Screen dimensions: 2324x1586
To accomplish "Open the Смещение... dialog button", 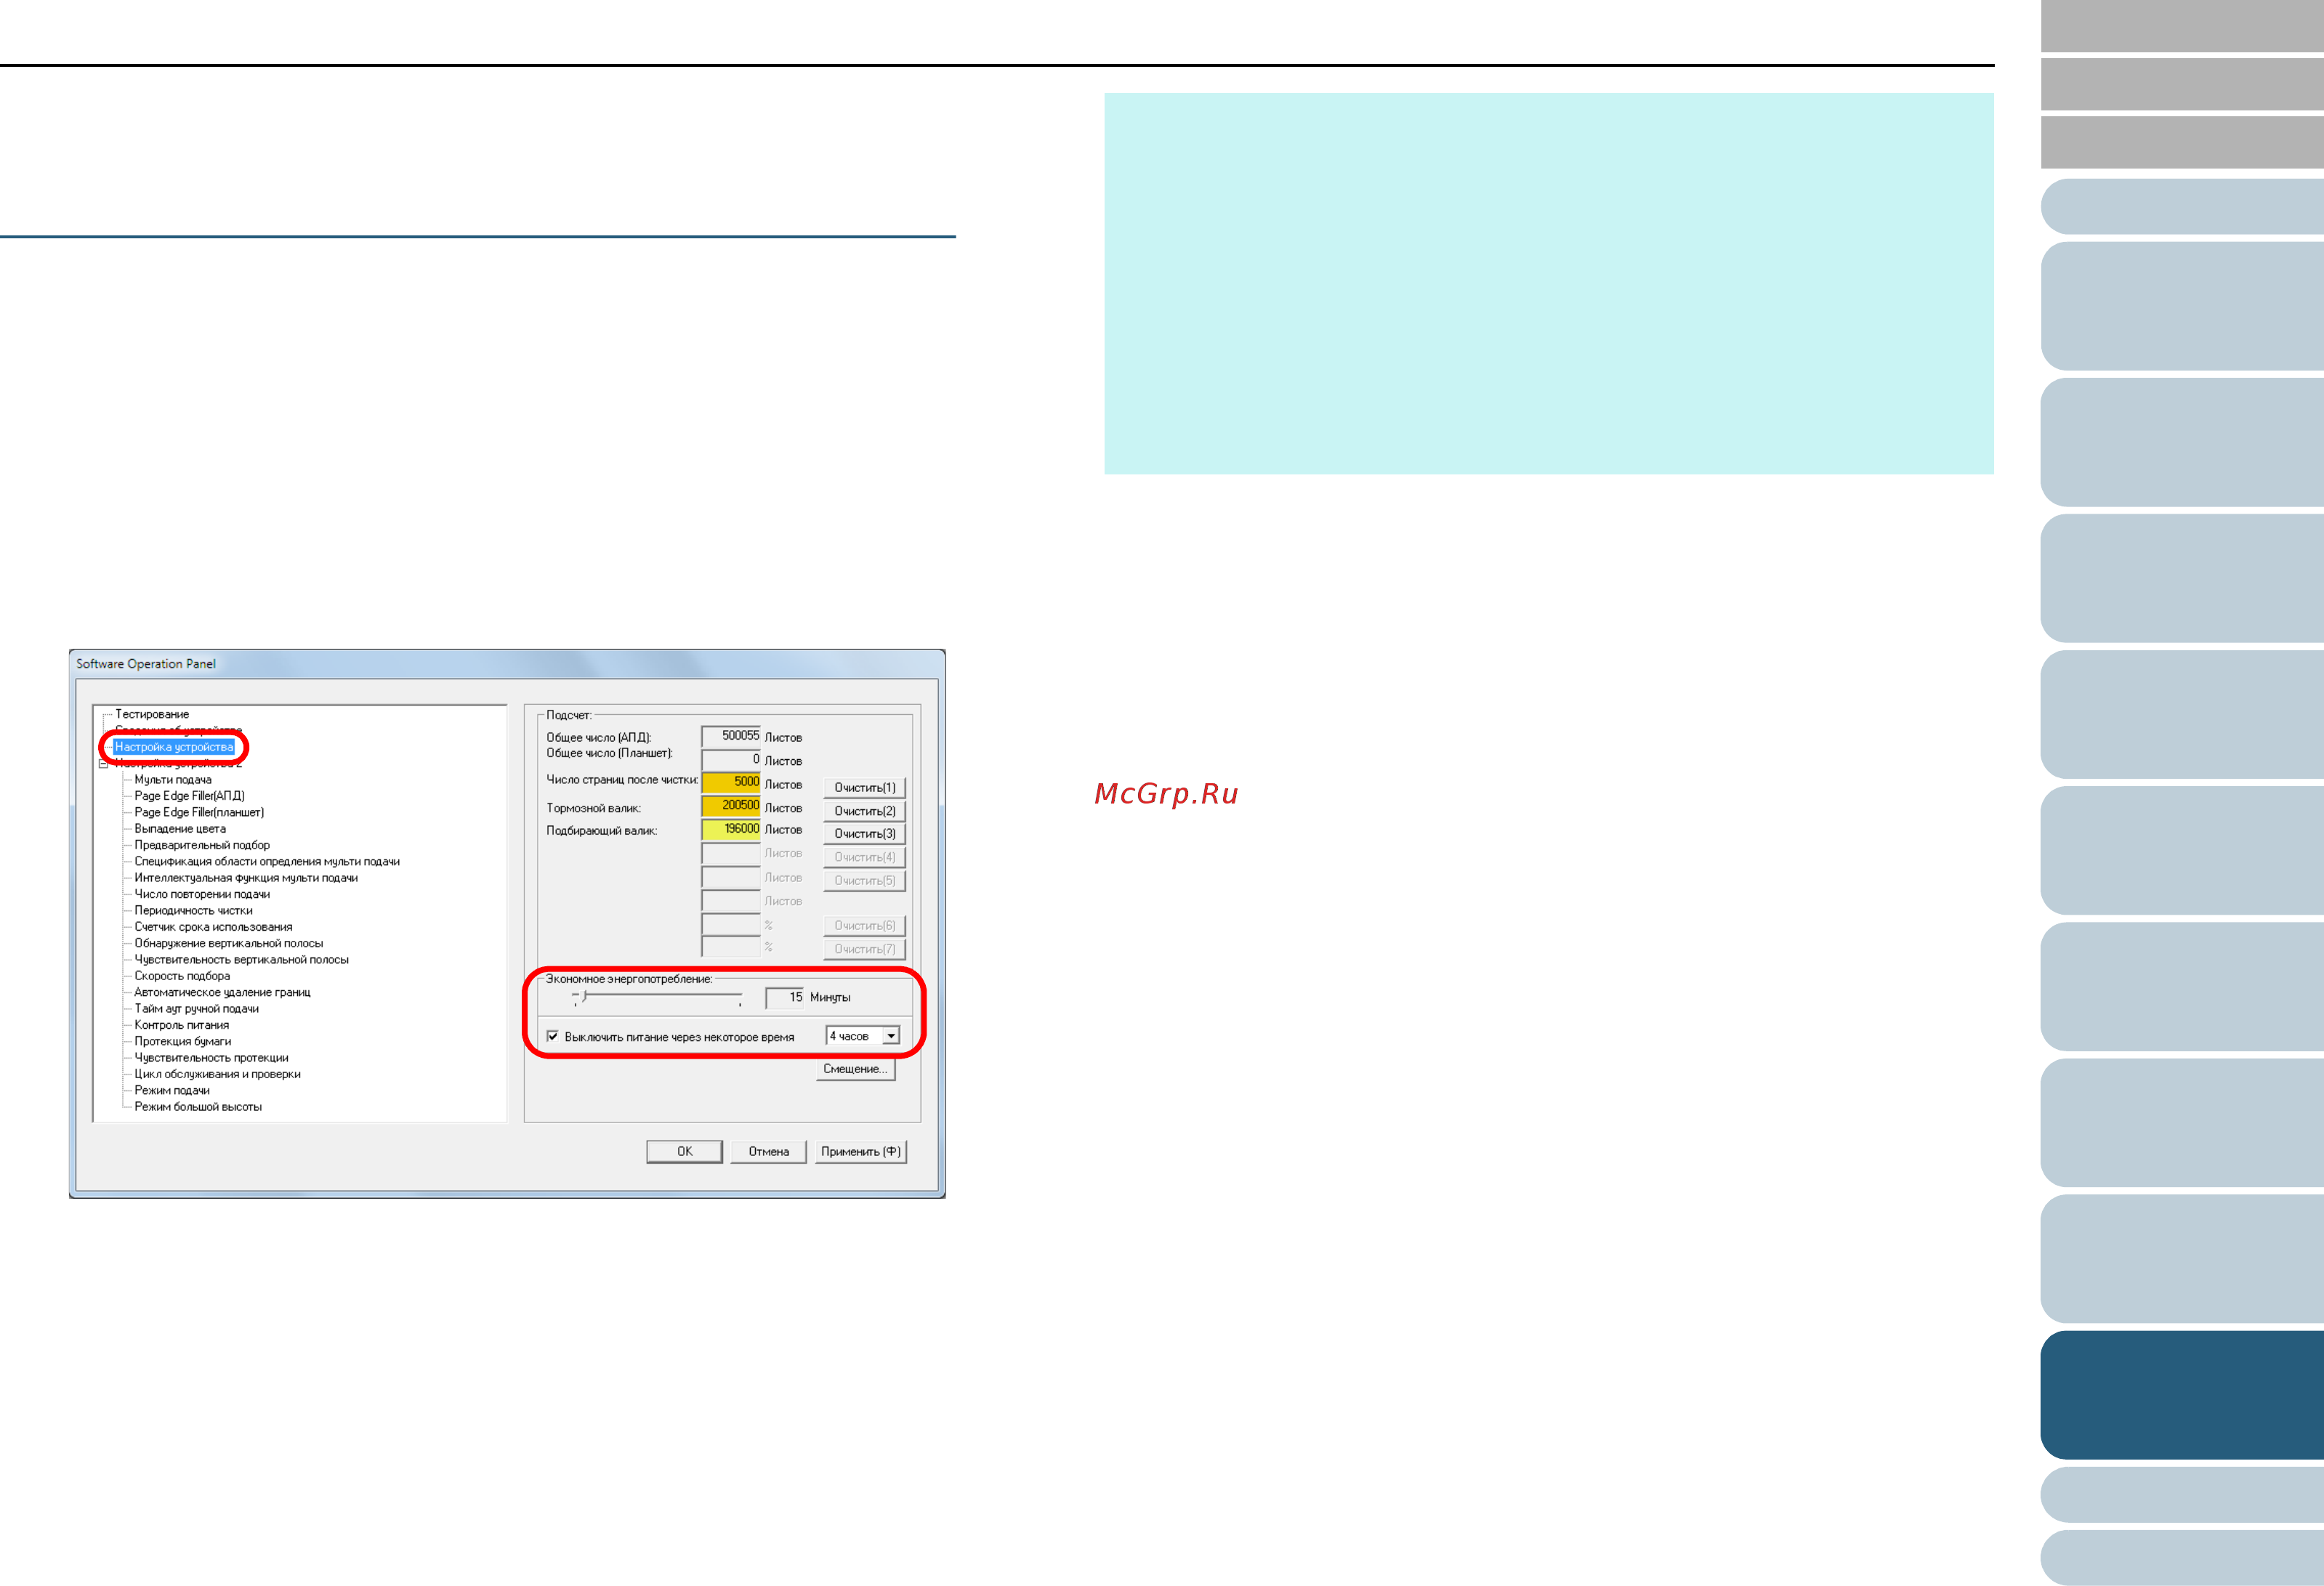I will point(855,1069).
